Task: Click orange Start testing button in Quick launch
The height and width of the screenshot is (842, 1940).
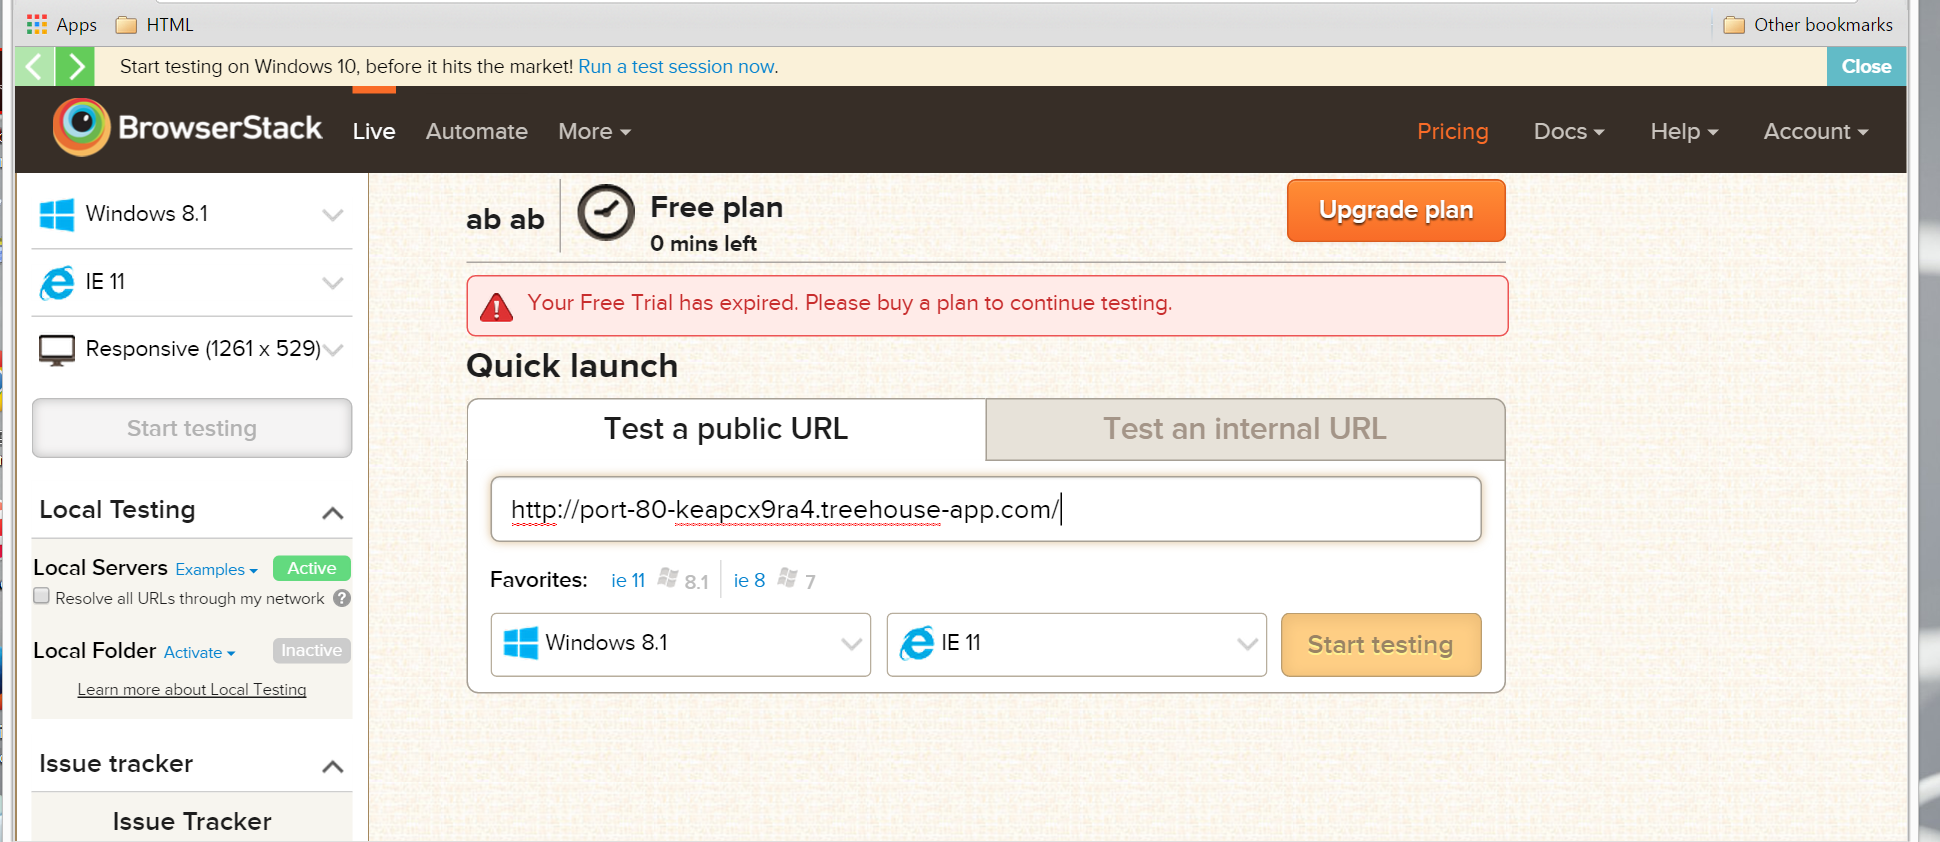Action: click(x=1381, y=645)
